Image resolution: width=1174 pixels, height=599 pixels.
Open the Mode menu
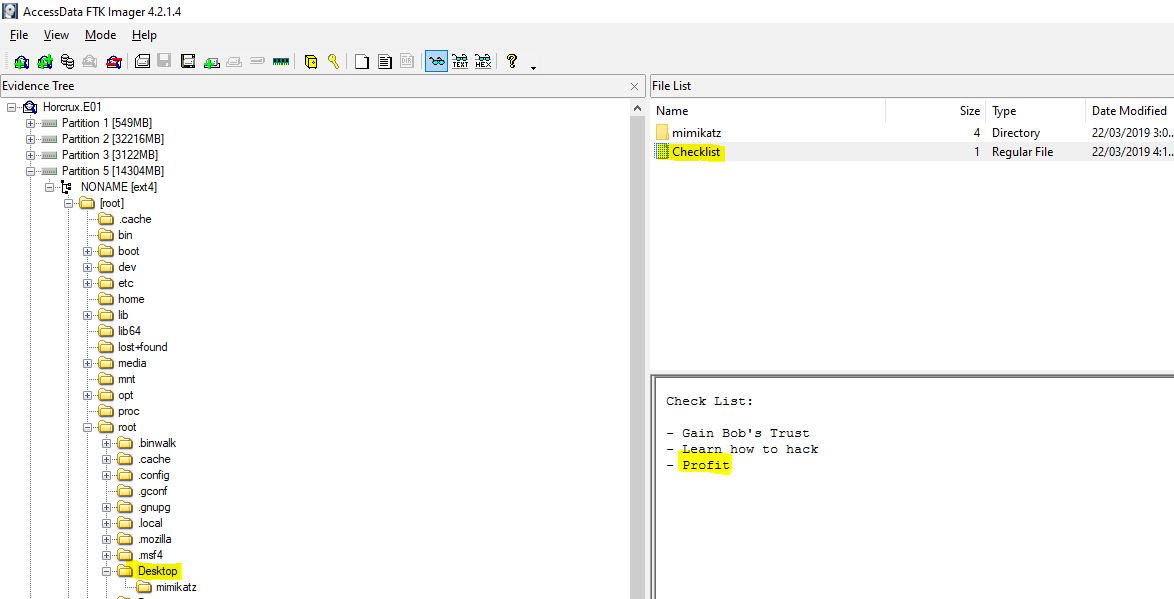(x=100, y=35)
